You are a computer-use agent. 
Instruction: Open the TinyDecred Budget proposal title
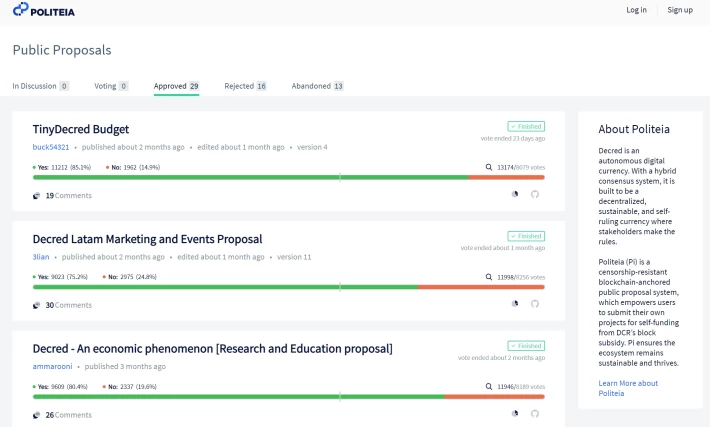[x=81, y=129]
